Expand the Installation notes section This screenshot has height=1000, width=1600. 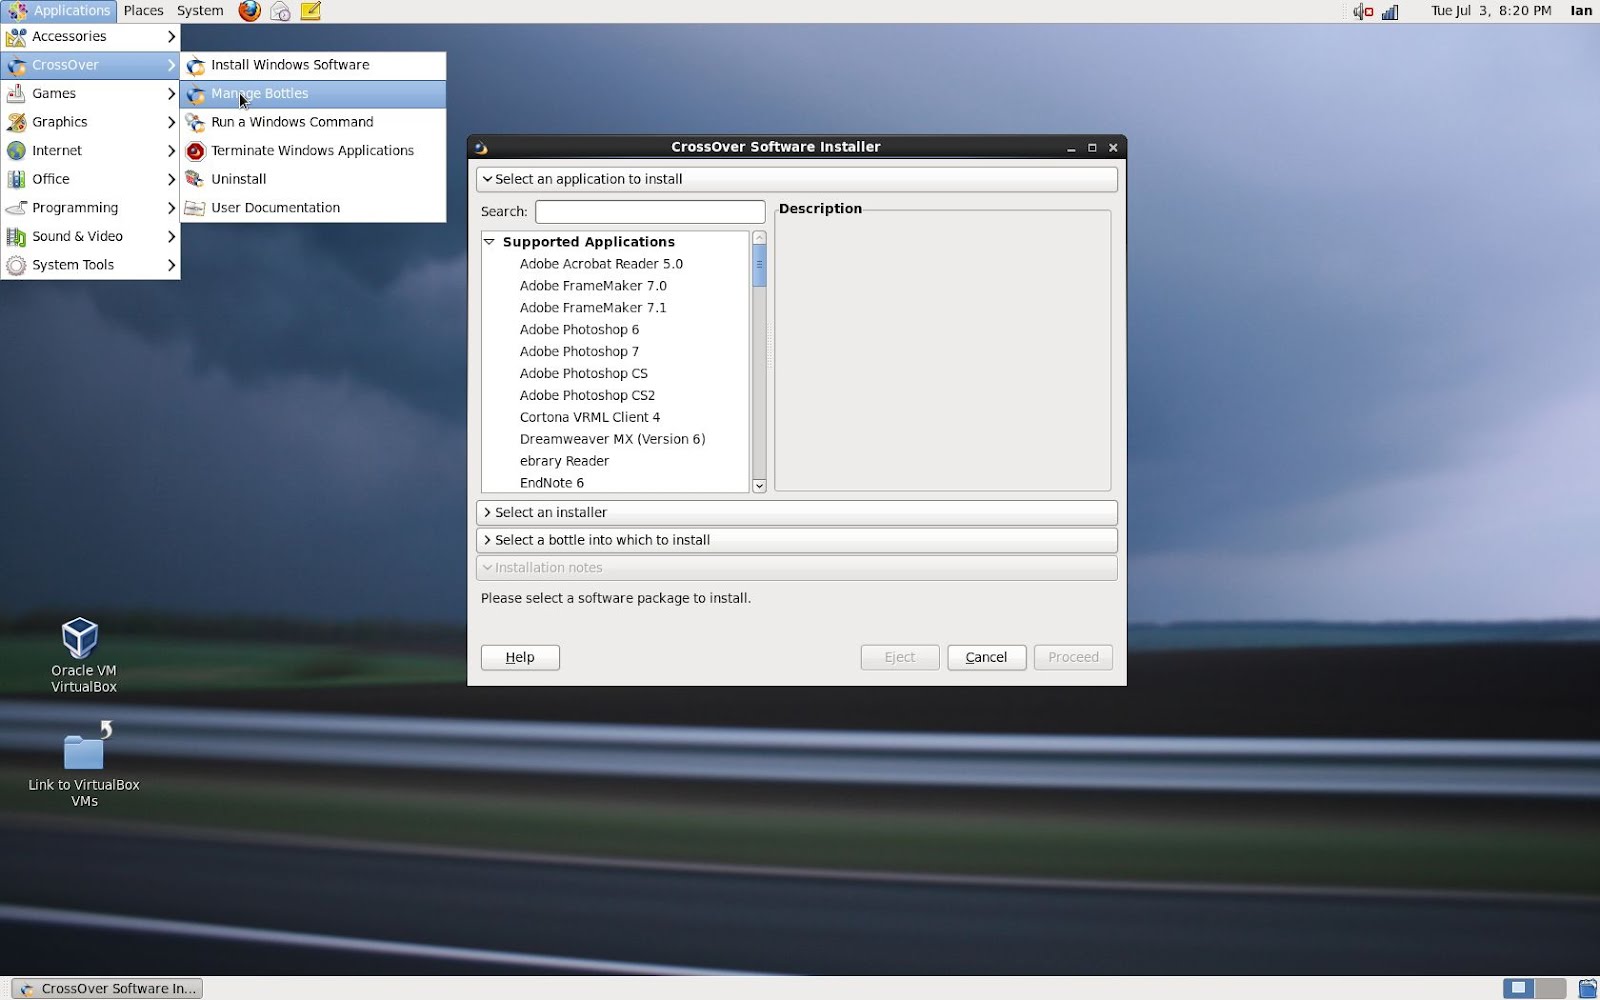[x=797, y=568]
